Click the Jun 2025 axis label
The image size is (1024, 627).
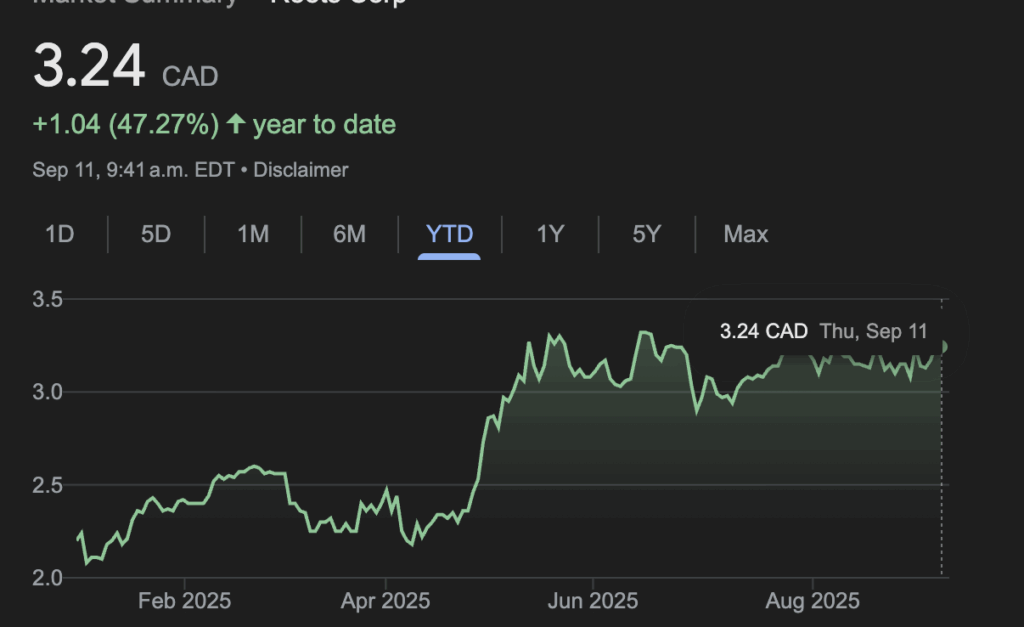[x=593, y=601]
